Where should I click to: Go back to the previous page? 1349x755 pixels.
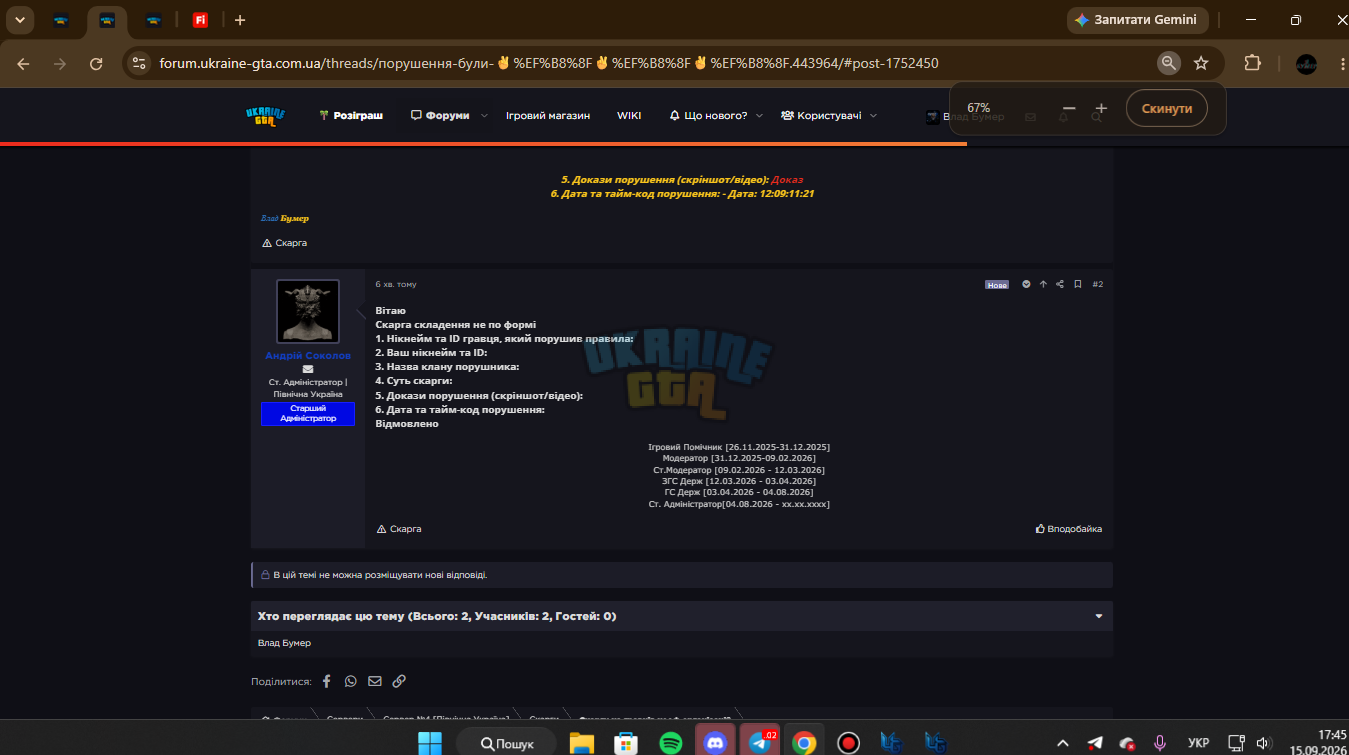click(x=24, y=63)
